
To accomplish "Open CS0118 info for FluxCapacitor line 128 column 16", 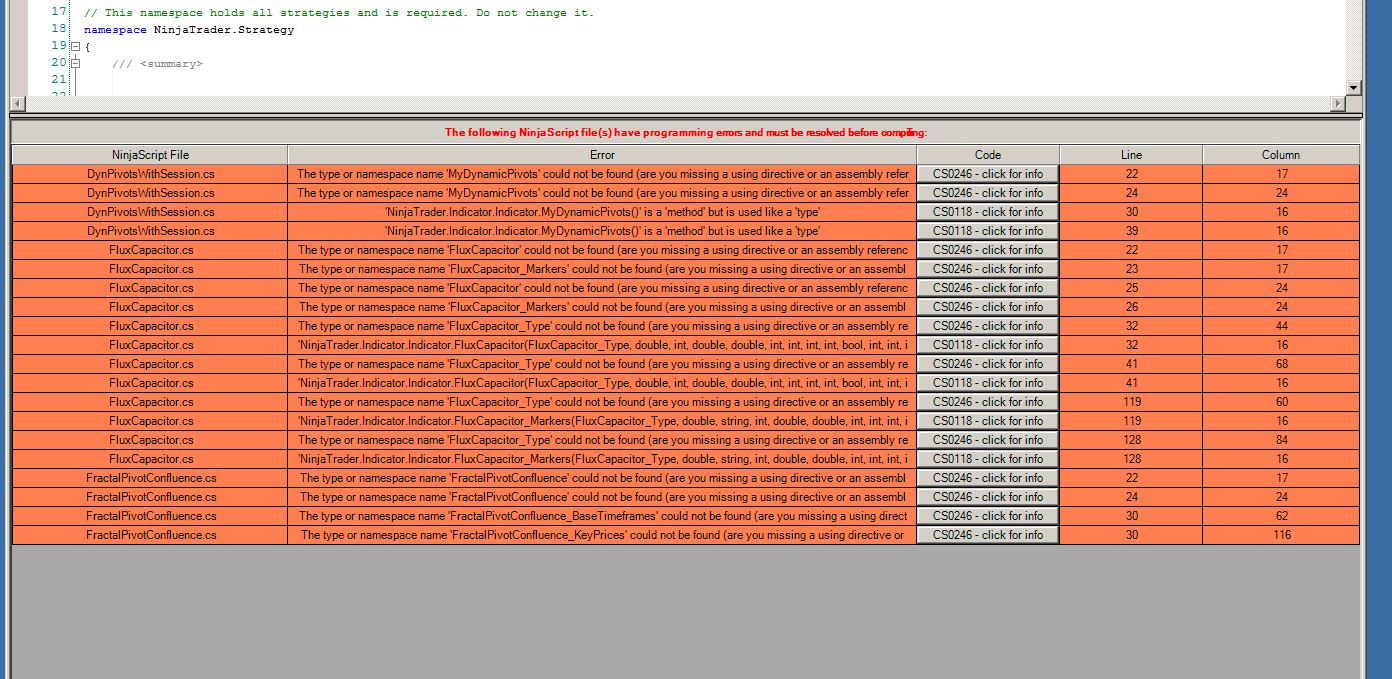I will (x=988, y=459).
